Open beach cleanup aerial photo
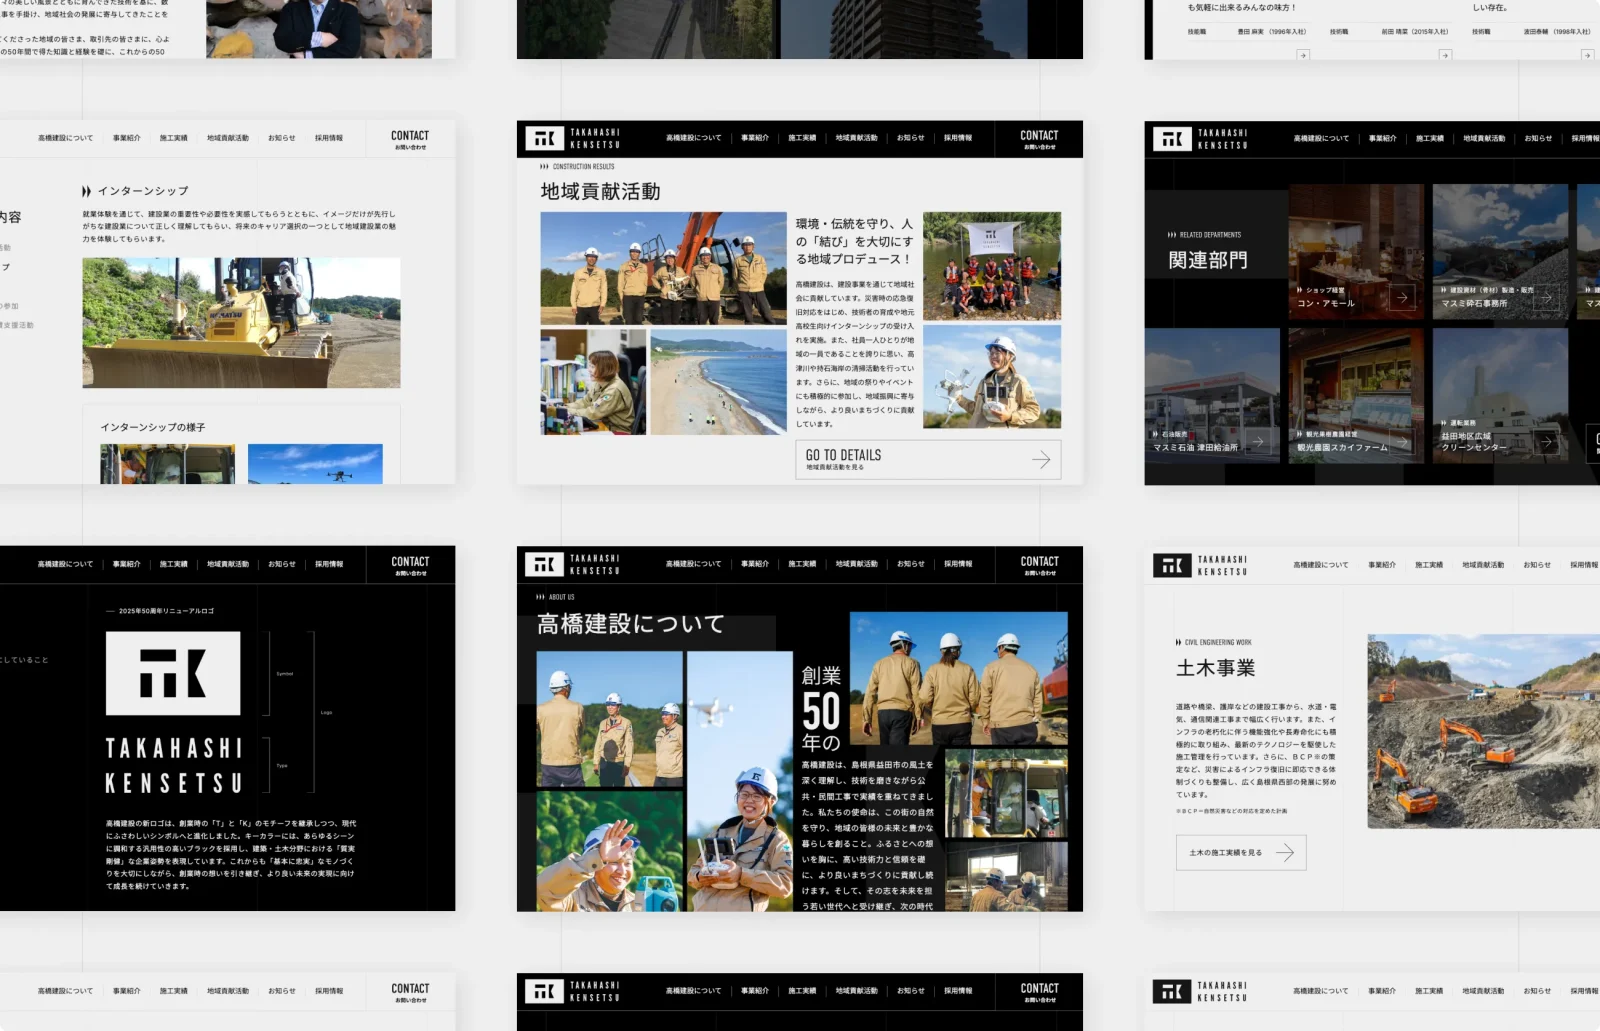Screen dimensions: 1600x1031 point(718,382)
